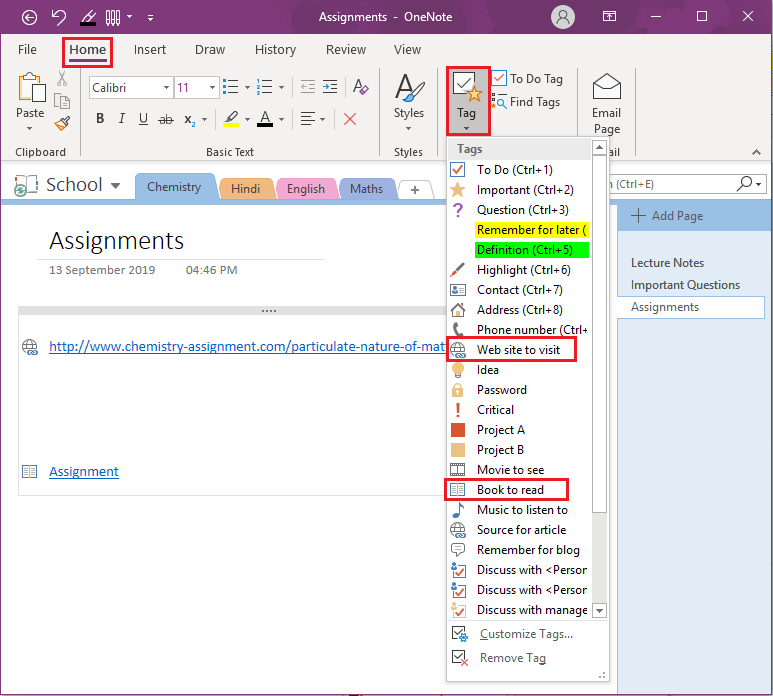The height and width of the screenshot is (696, 773).
Task: Cut selection with the scissors icon
Action: click(x=62, y=78)
